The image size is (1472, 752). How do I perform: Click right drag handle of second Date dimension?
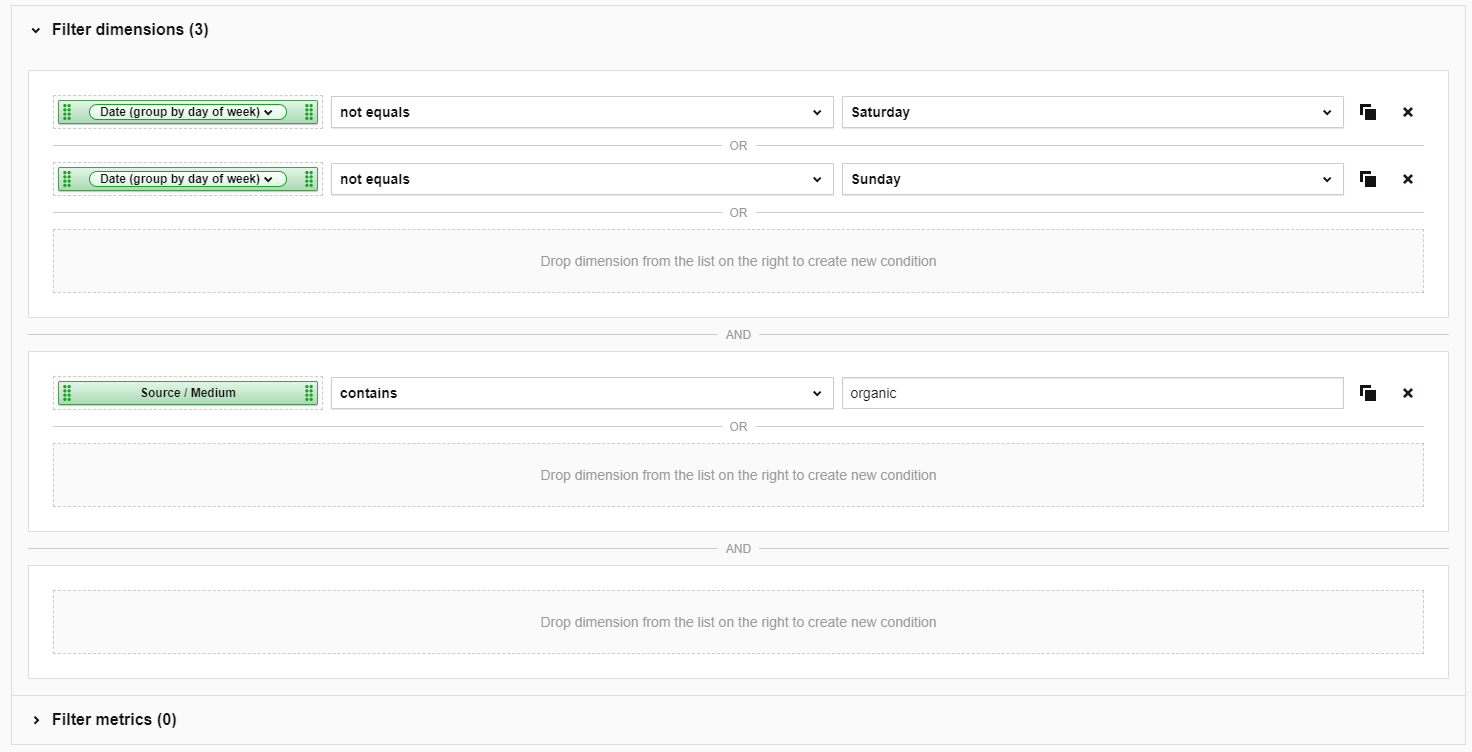click(x=309, y=179)
